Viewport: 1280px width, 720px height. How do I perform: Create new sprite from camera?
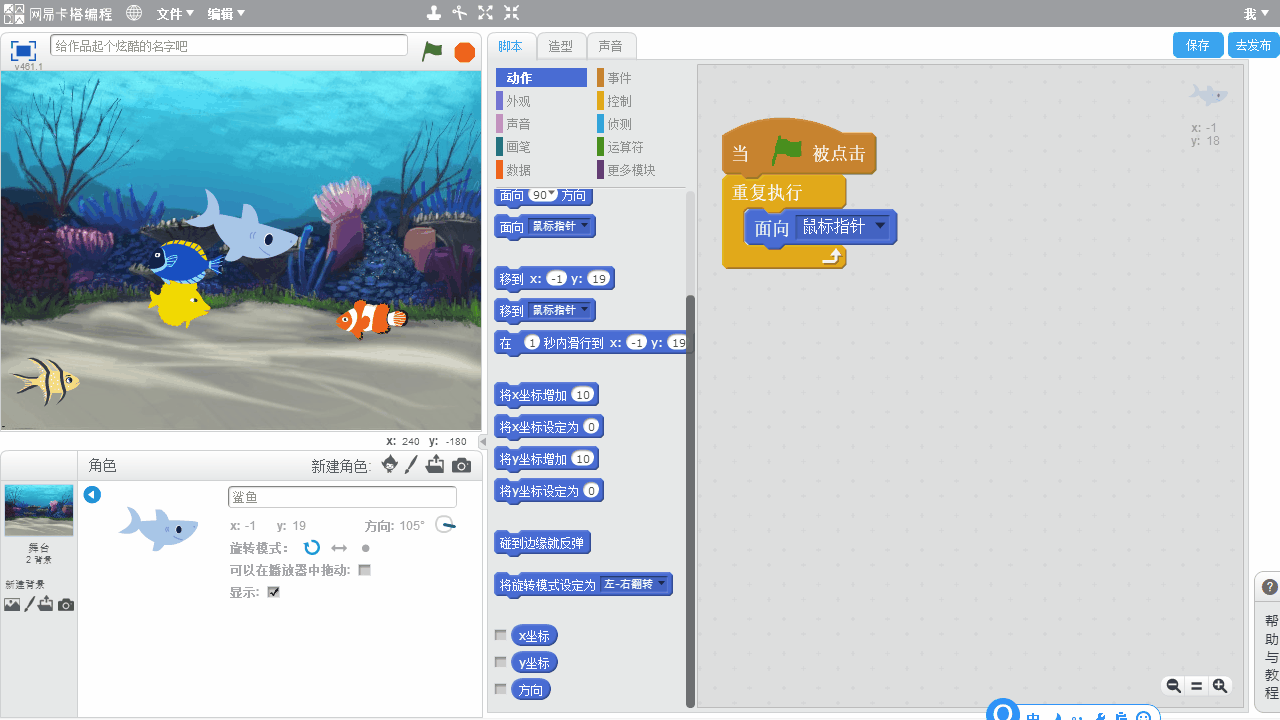461,465
